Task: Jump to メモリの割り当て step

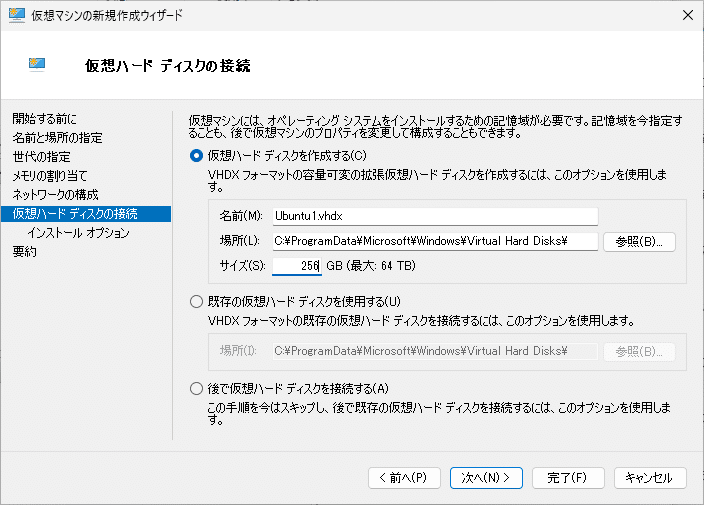Action: (x=49, y=176)
